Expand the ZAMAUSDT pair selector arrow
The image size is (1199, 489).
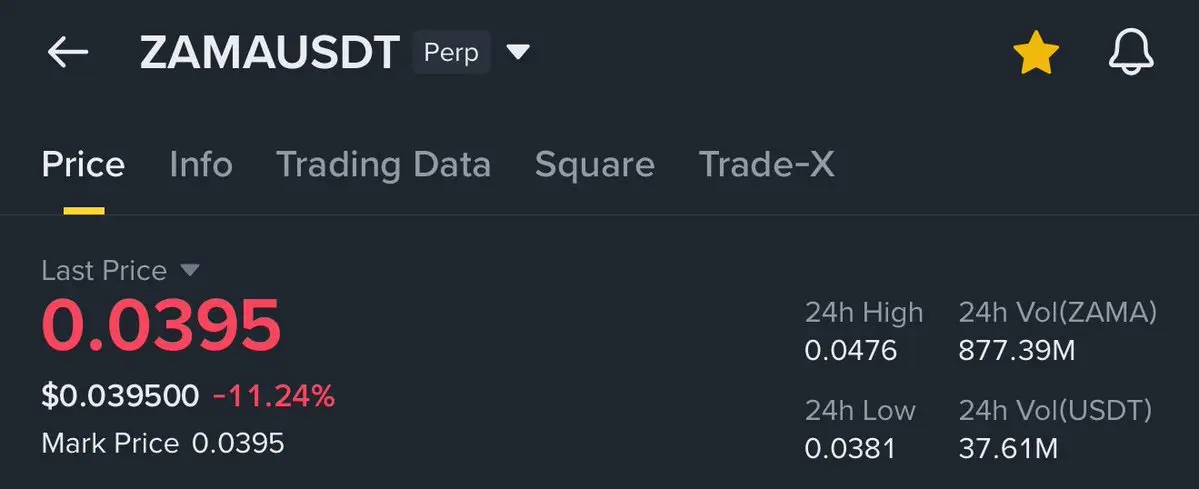[517, 52]
